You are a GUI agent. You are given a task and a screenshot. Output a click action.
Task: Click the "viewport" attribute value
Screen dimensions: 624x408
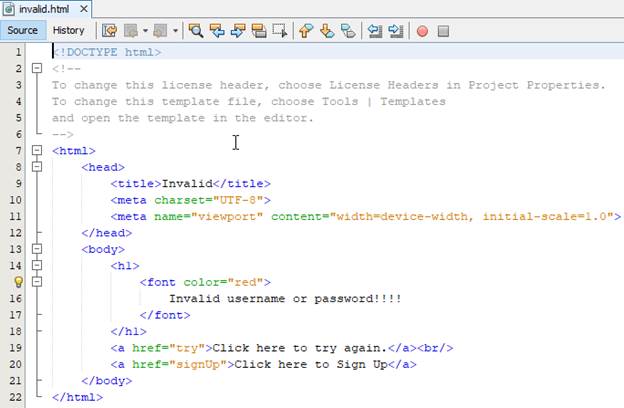point(227,217)
